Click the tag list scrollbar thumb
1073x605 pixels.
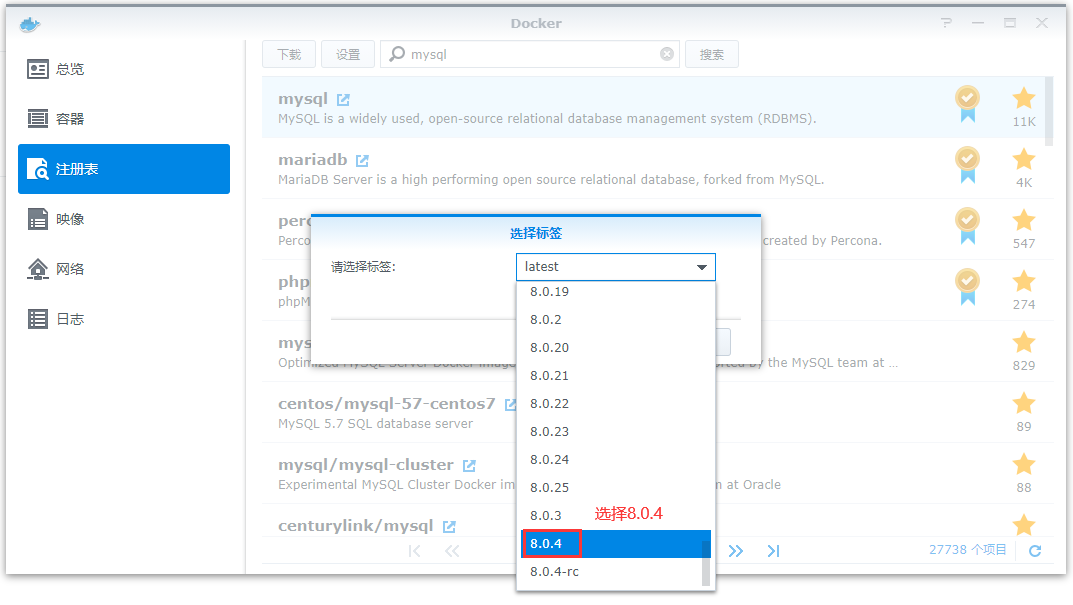point(706,563)
